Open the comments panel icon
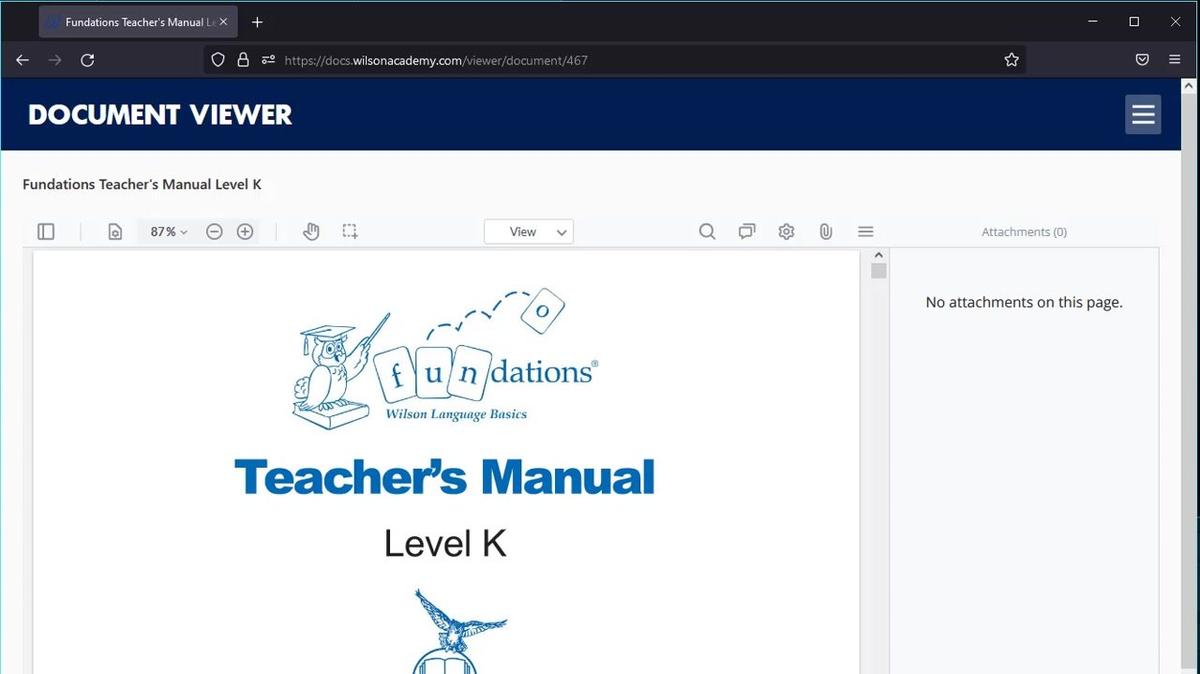Viewport: 1200px width, 674px height. (x=747, y=231)
